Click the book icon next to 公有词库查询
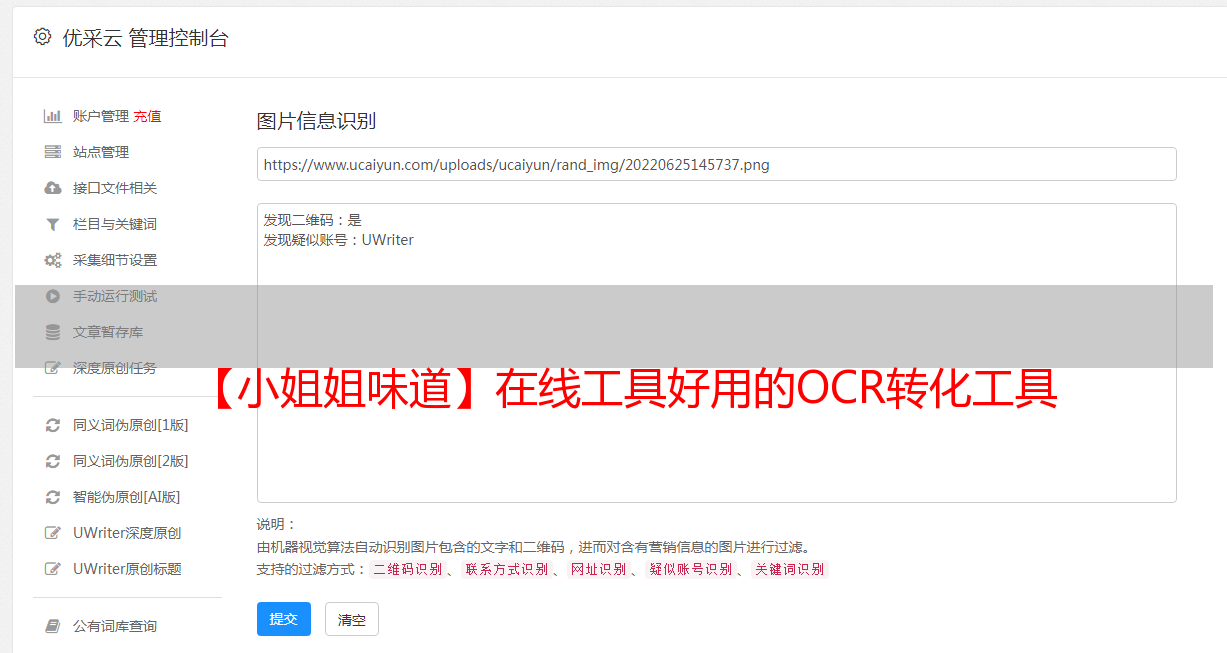Screen dimensions: 1227x653 coord(53,626)
